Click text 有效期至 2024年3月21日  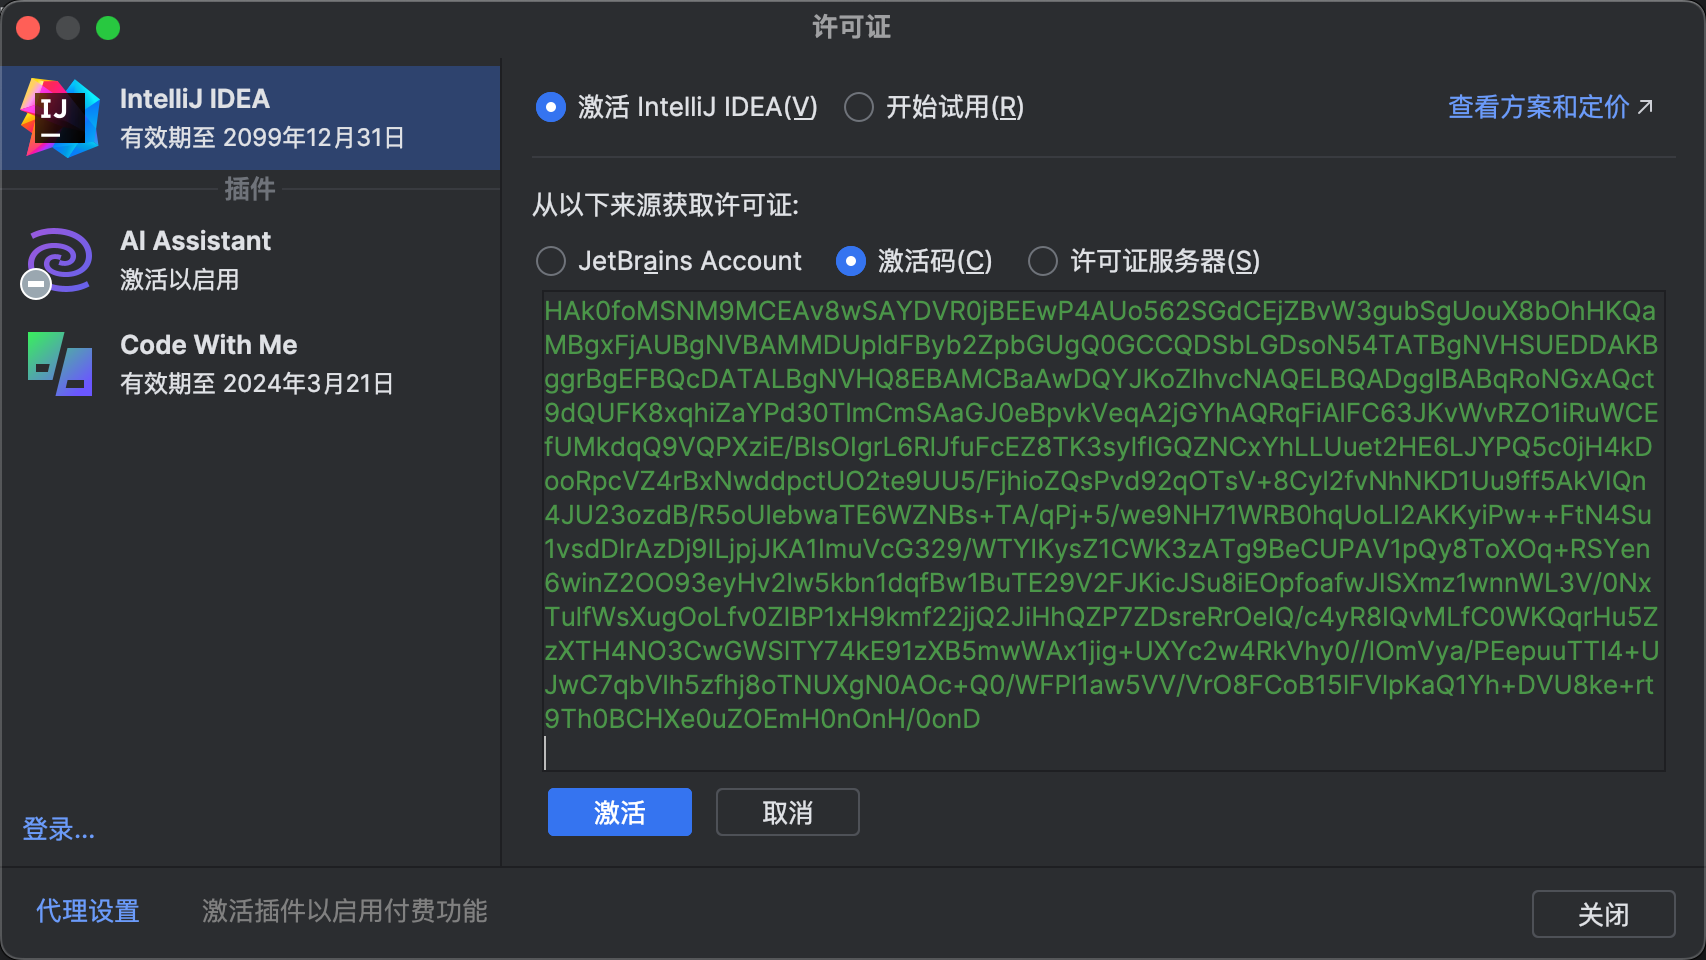(257, 384)
